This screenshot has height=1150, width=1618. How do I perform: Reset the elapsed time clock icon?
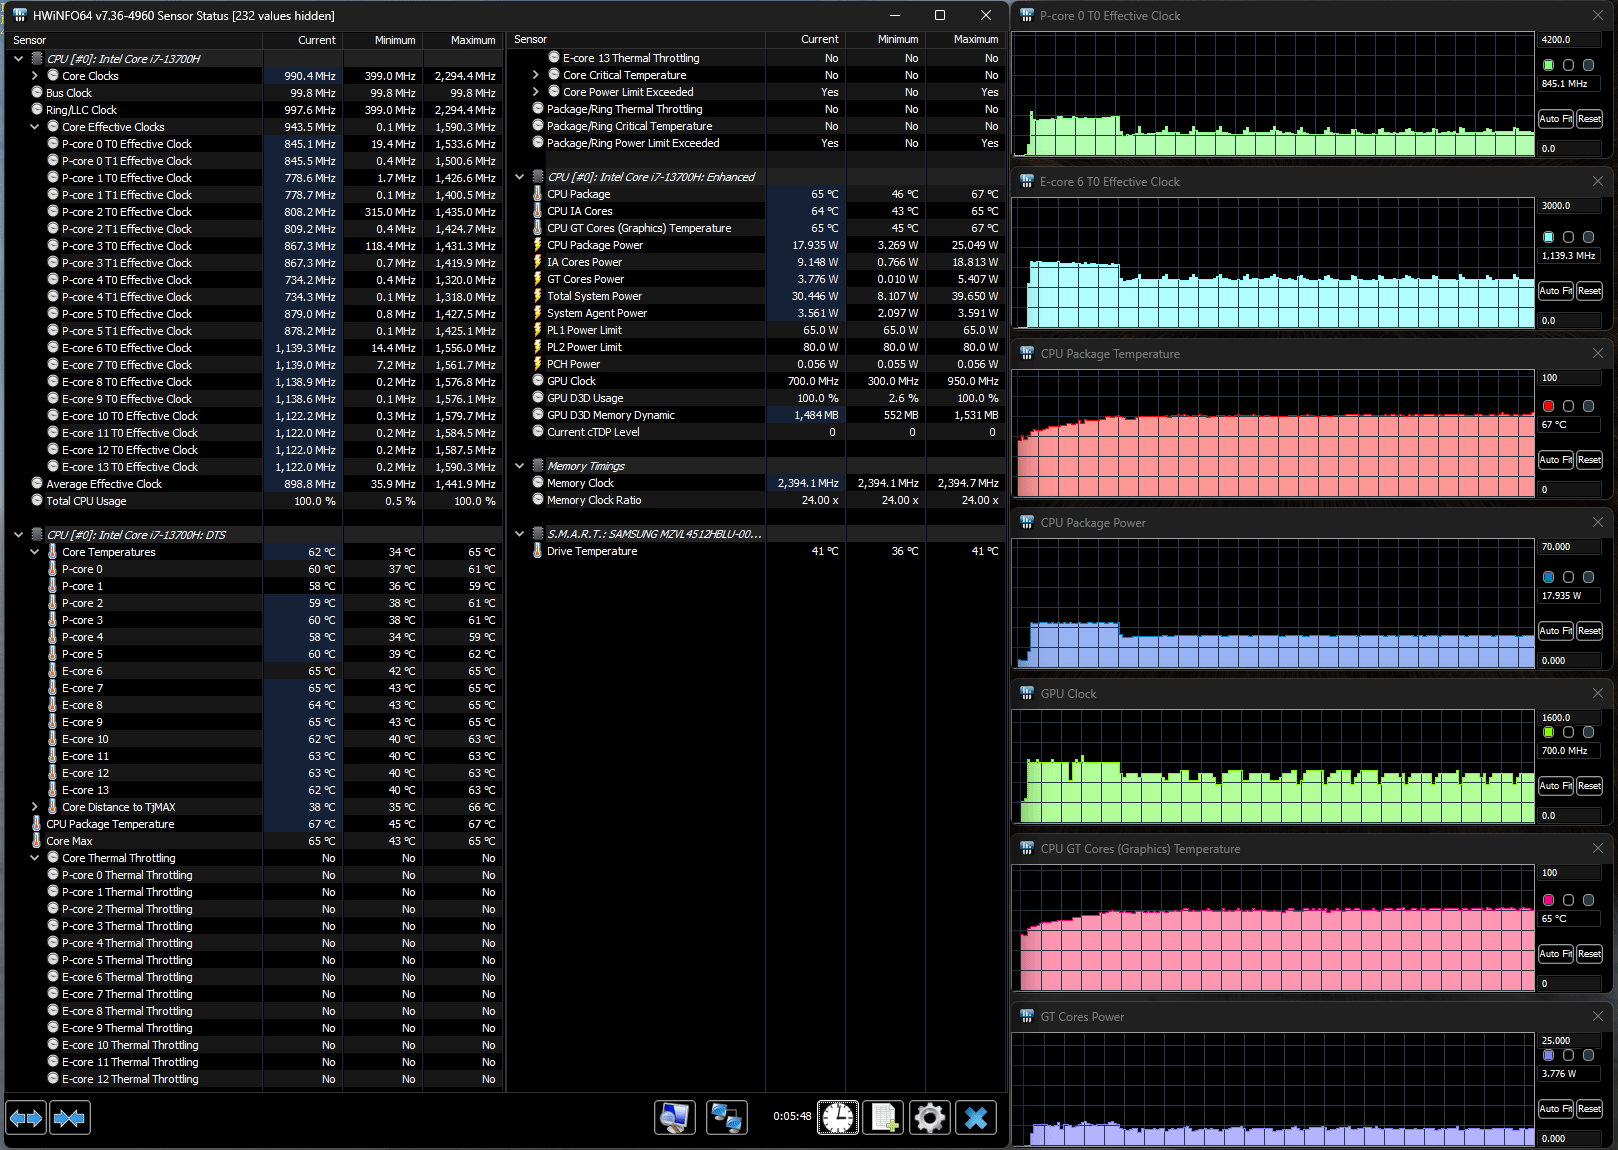click(838, 1117)
